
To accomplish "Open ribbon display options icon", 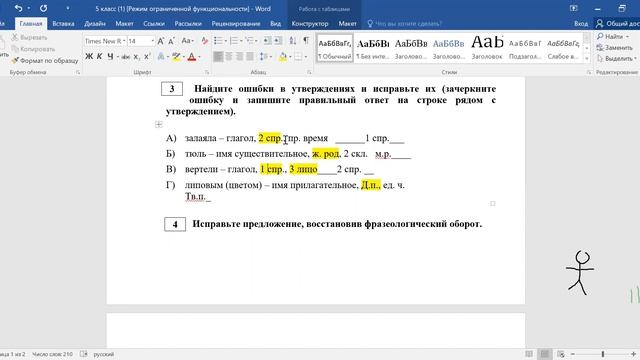I will point(573,9).
